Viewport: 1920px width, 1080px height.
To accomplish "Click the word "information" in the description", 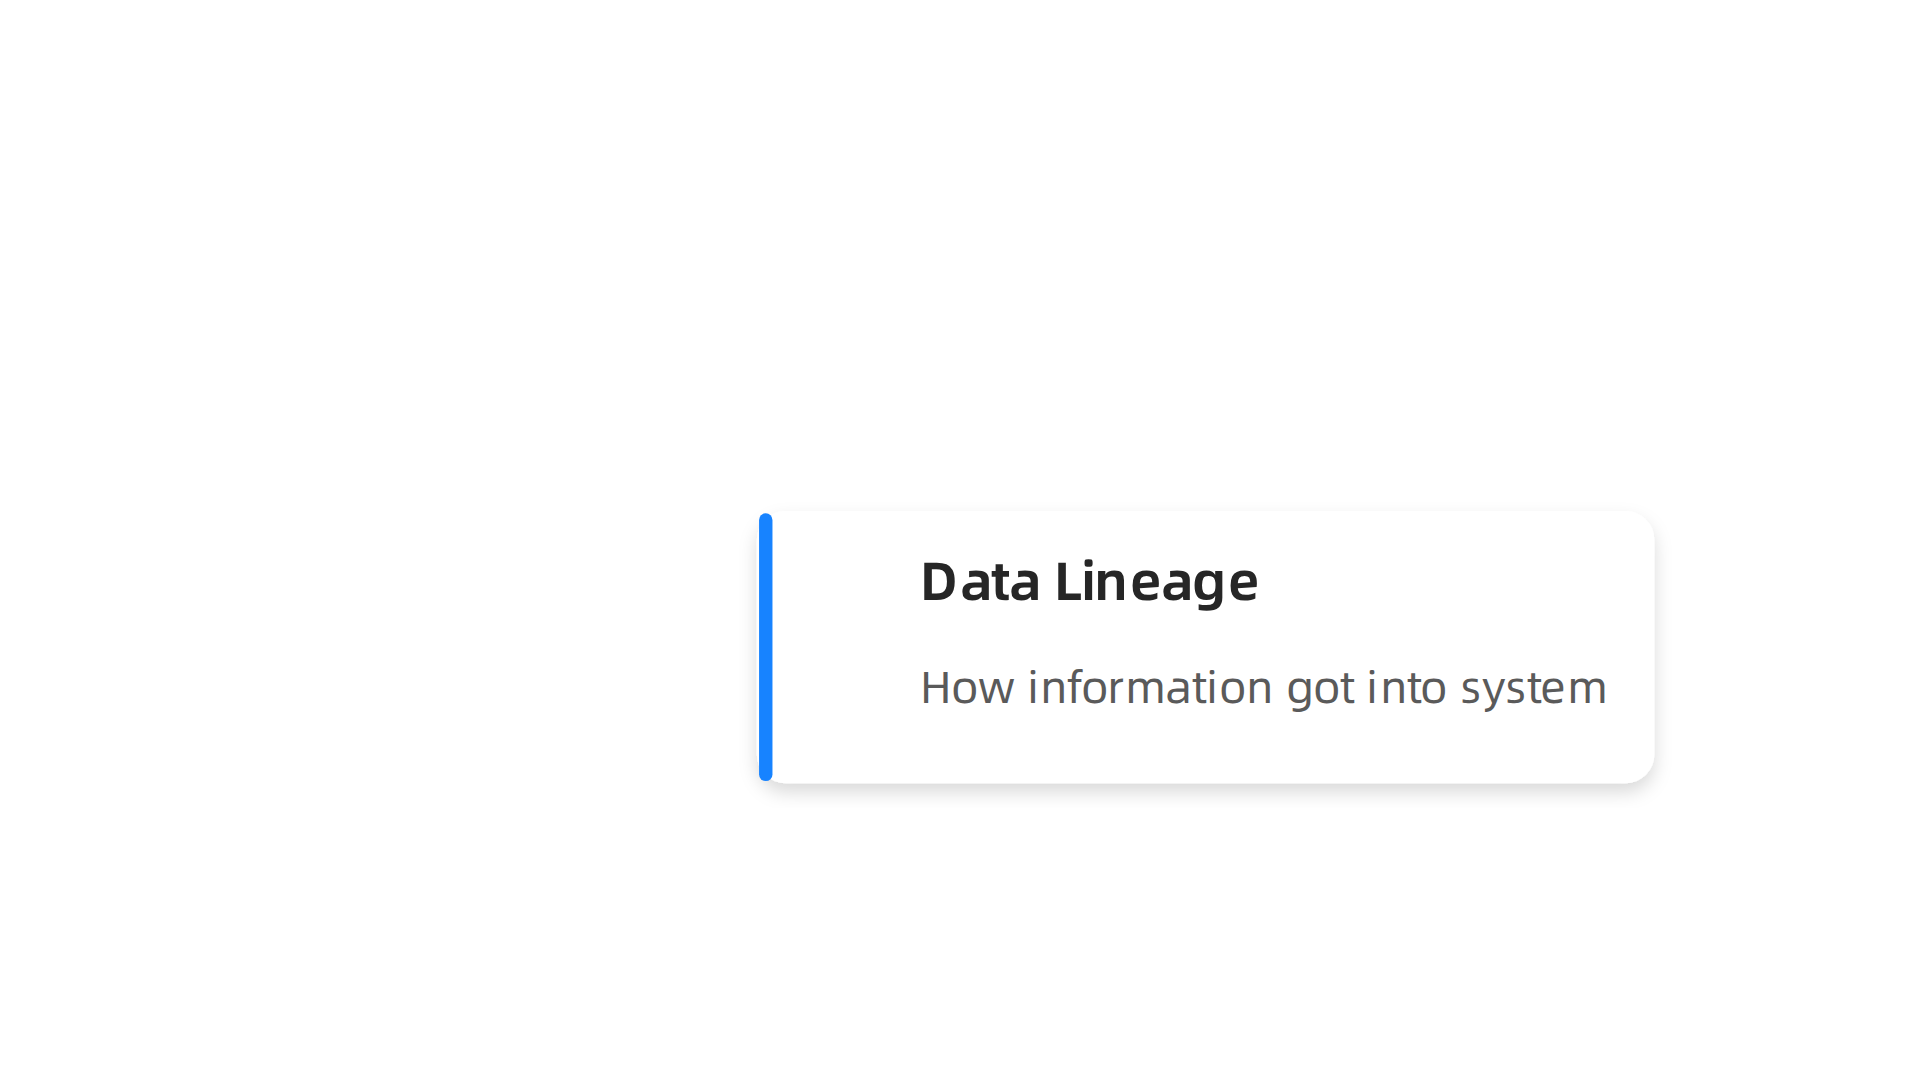I will pos(1150,687).
